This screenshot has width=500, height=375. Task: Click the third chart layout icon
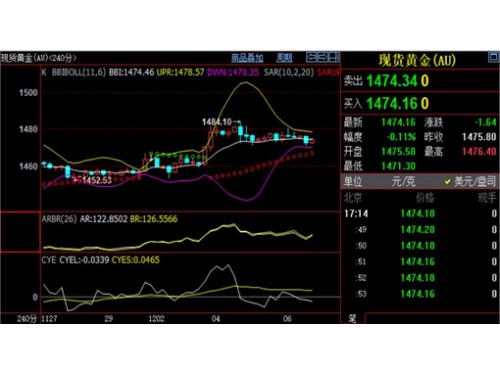(334, 57)
